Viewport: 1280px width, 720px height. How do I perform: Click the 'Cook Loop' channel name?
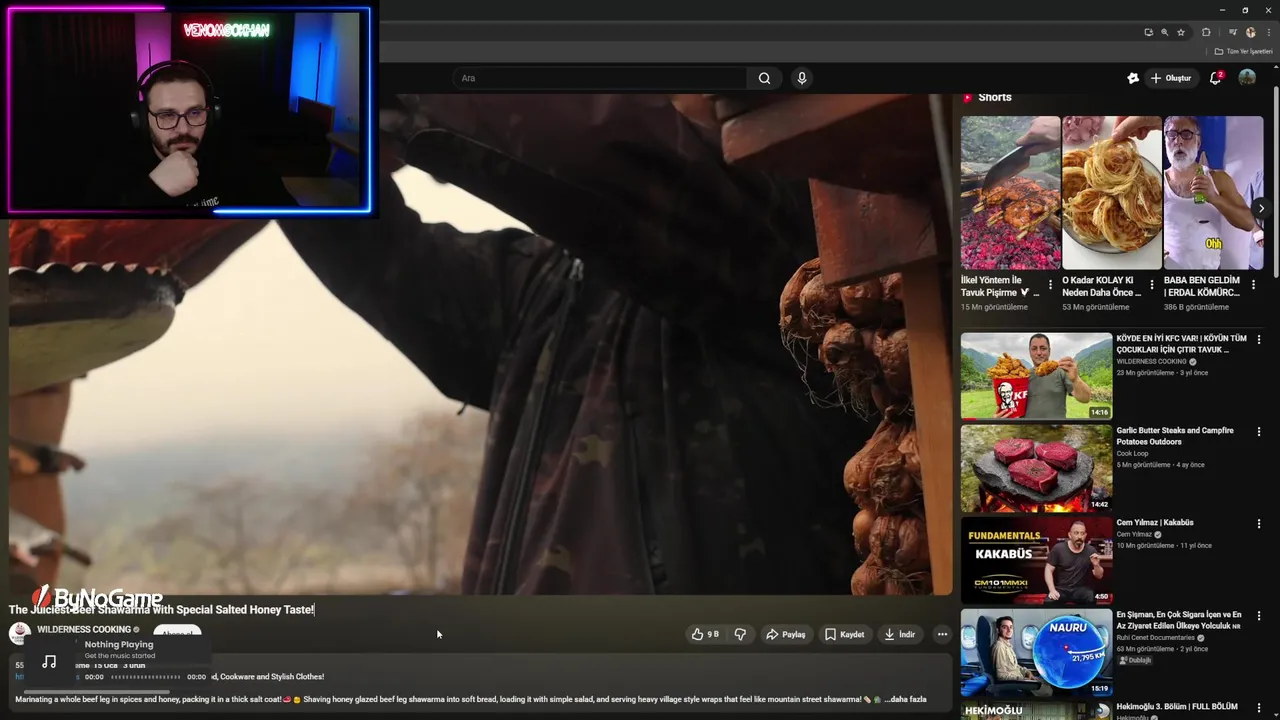coord(1133,454)
